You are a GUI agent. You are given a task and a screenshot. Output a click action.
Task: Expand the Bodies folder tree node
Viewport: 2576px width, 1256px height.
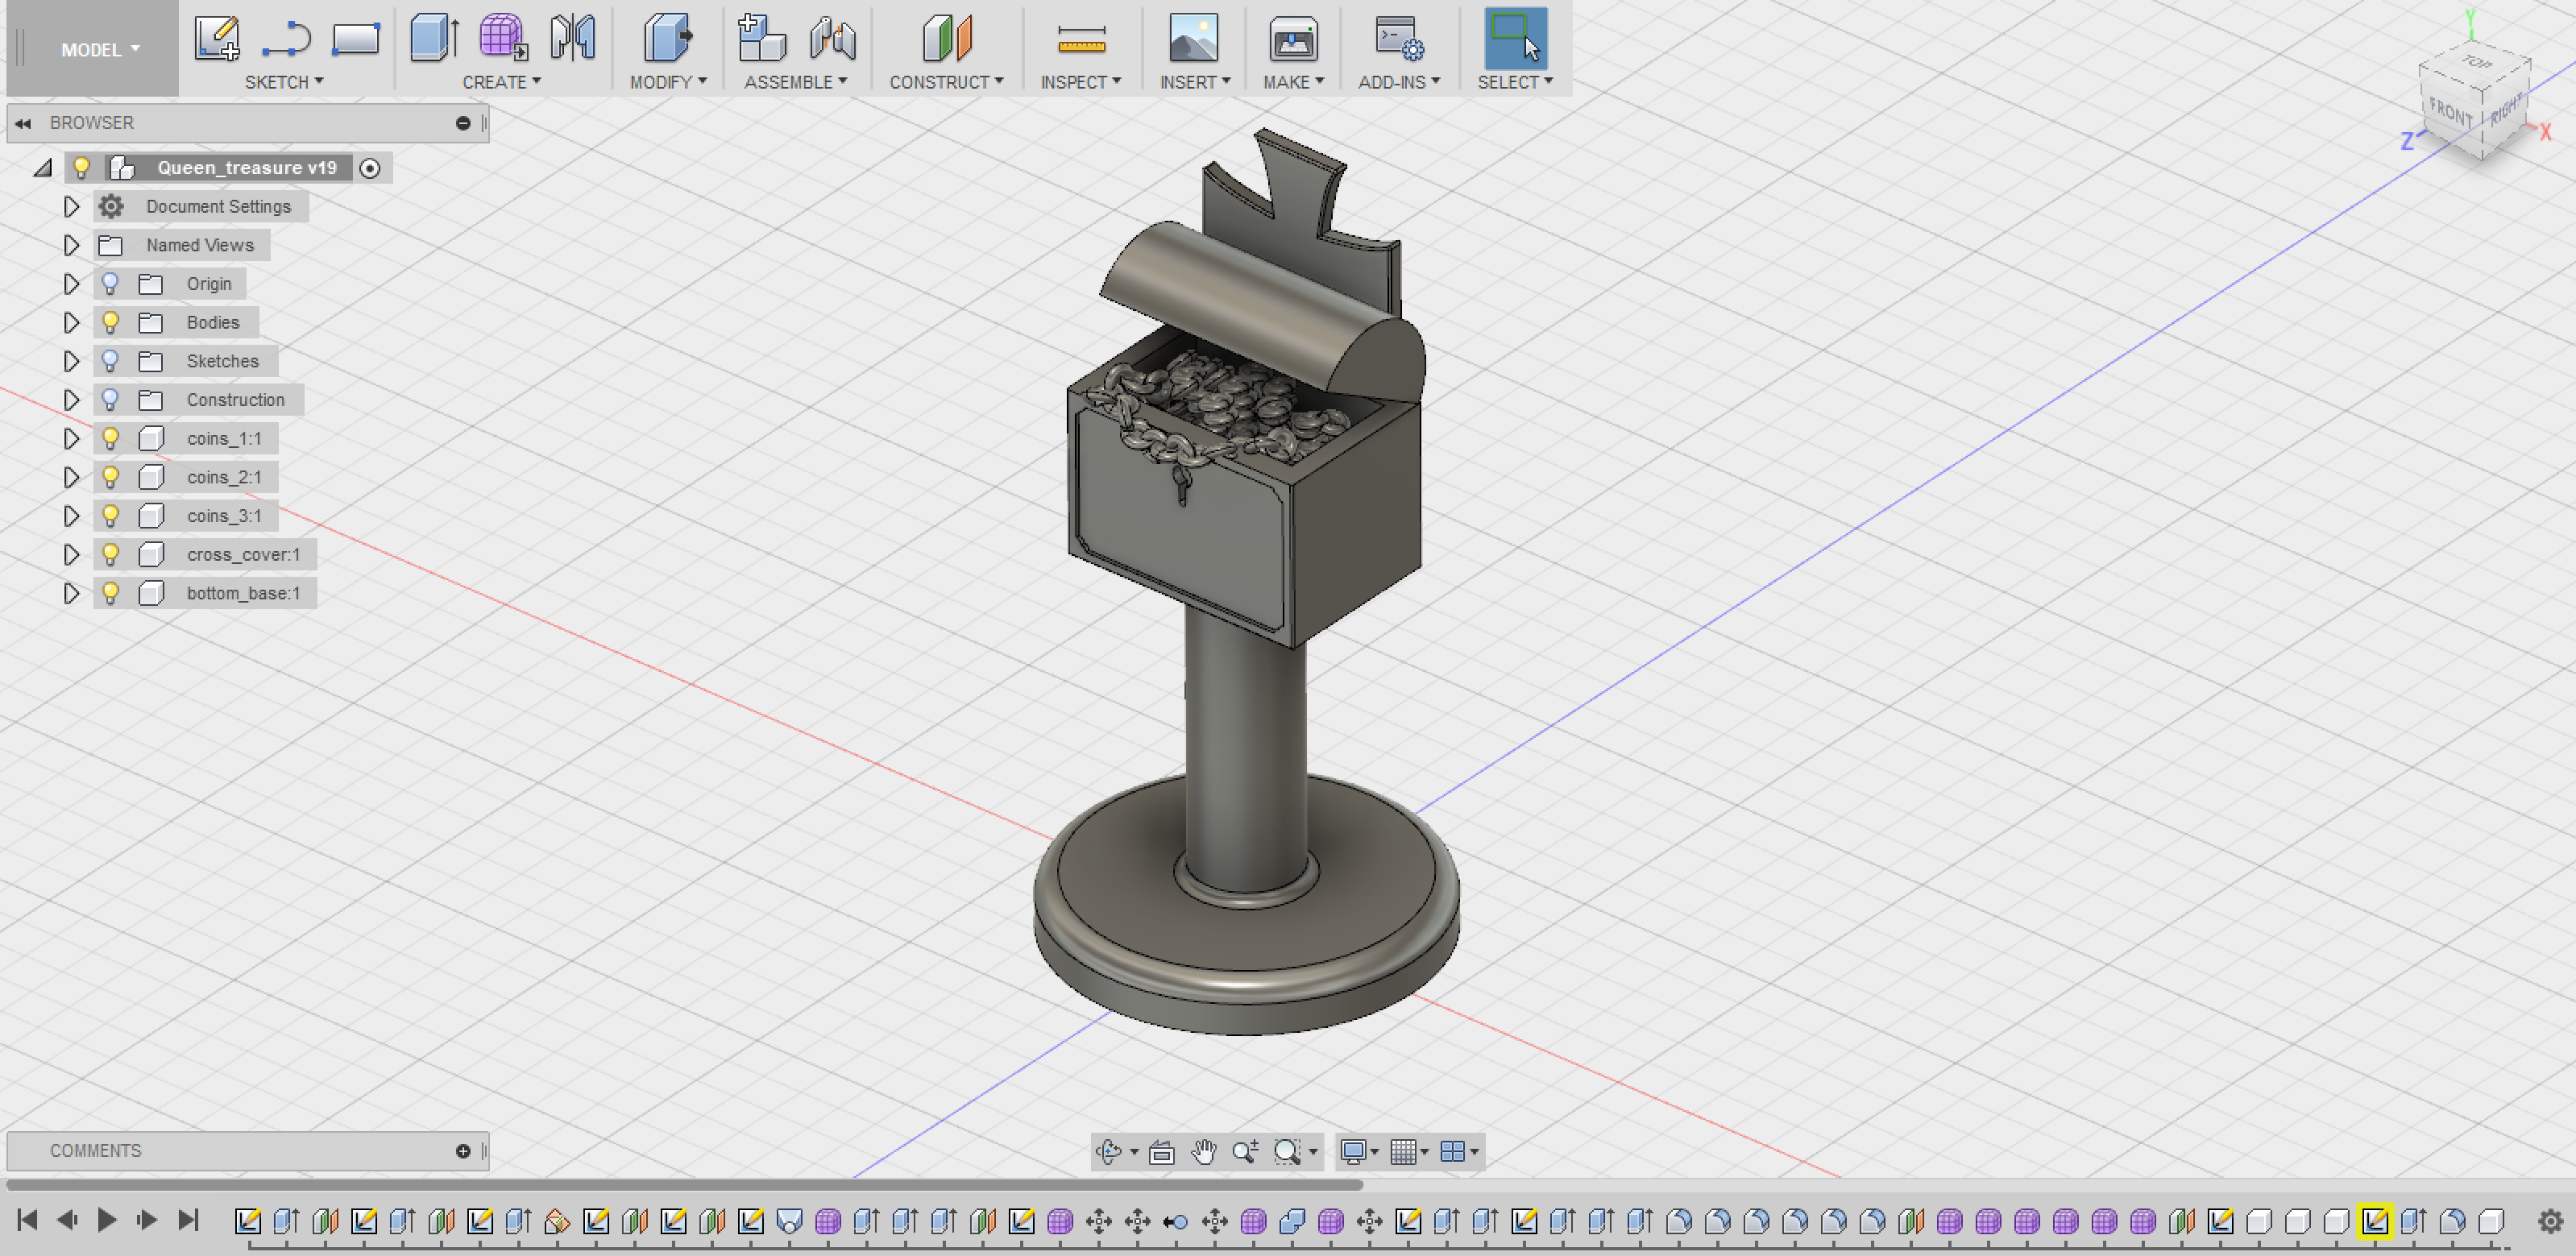tap(71, 322)
